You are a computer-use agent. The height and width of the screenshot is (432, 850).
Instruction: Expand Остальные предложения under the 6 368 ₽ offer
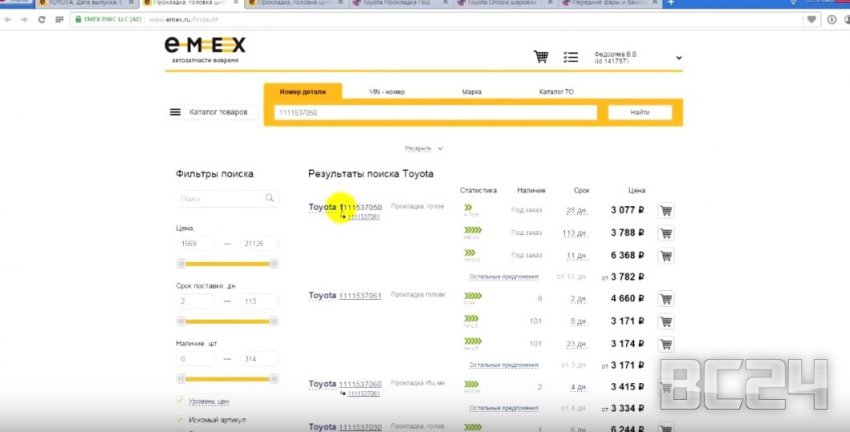click(504, 276)
